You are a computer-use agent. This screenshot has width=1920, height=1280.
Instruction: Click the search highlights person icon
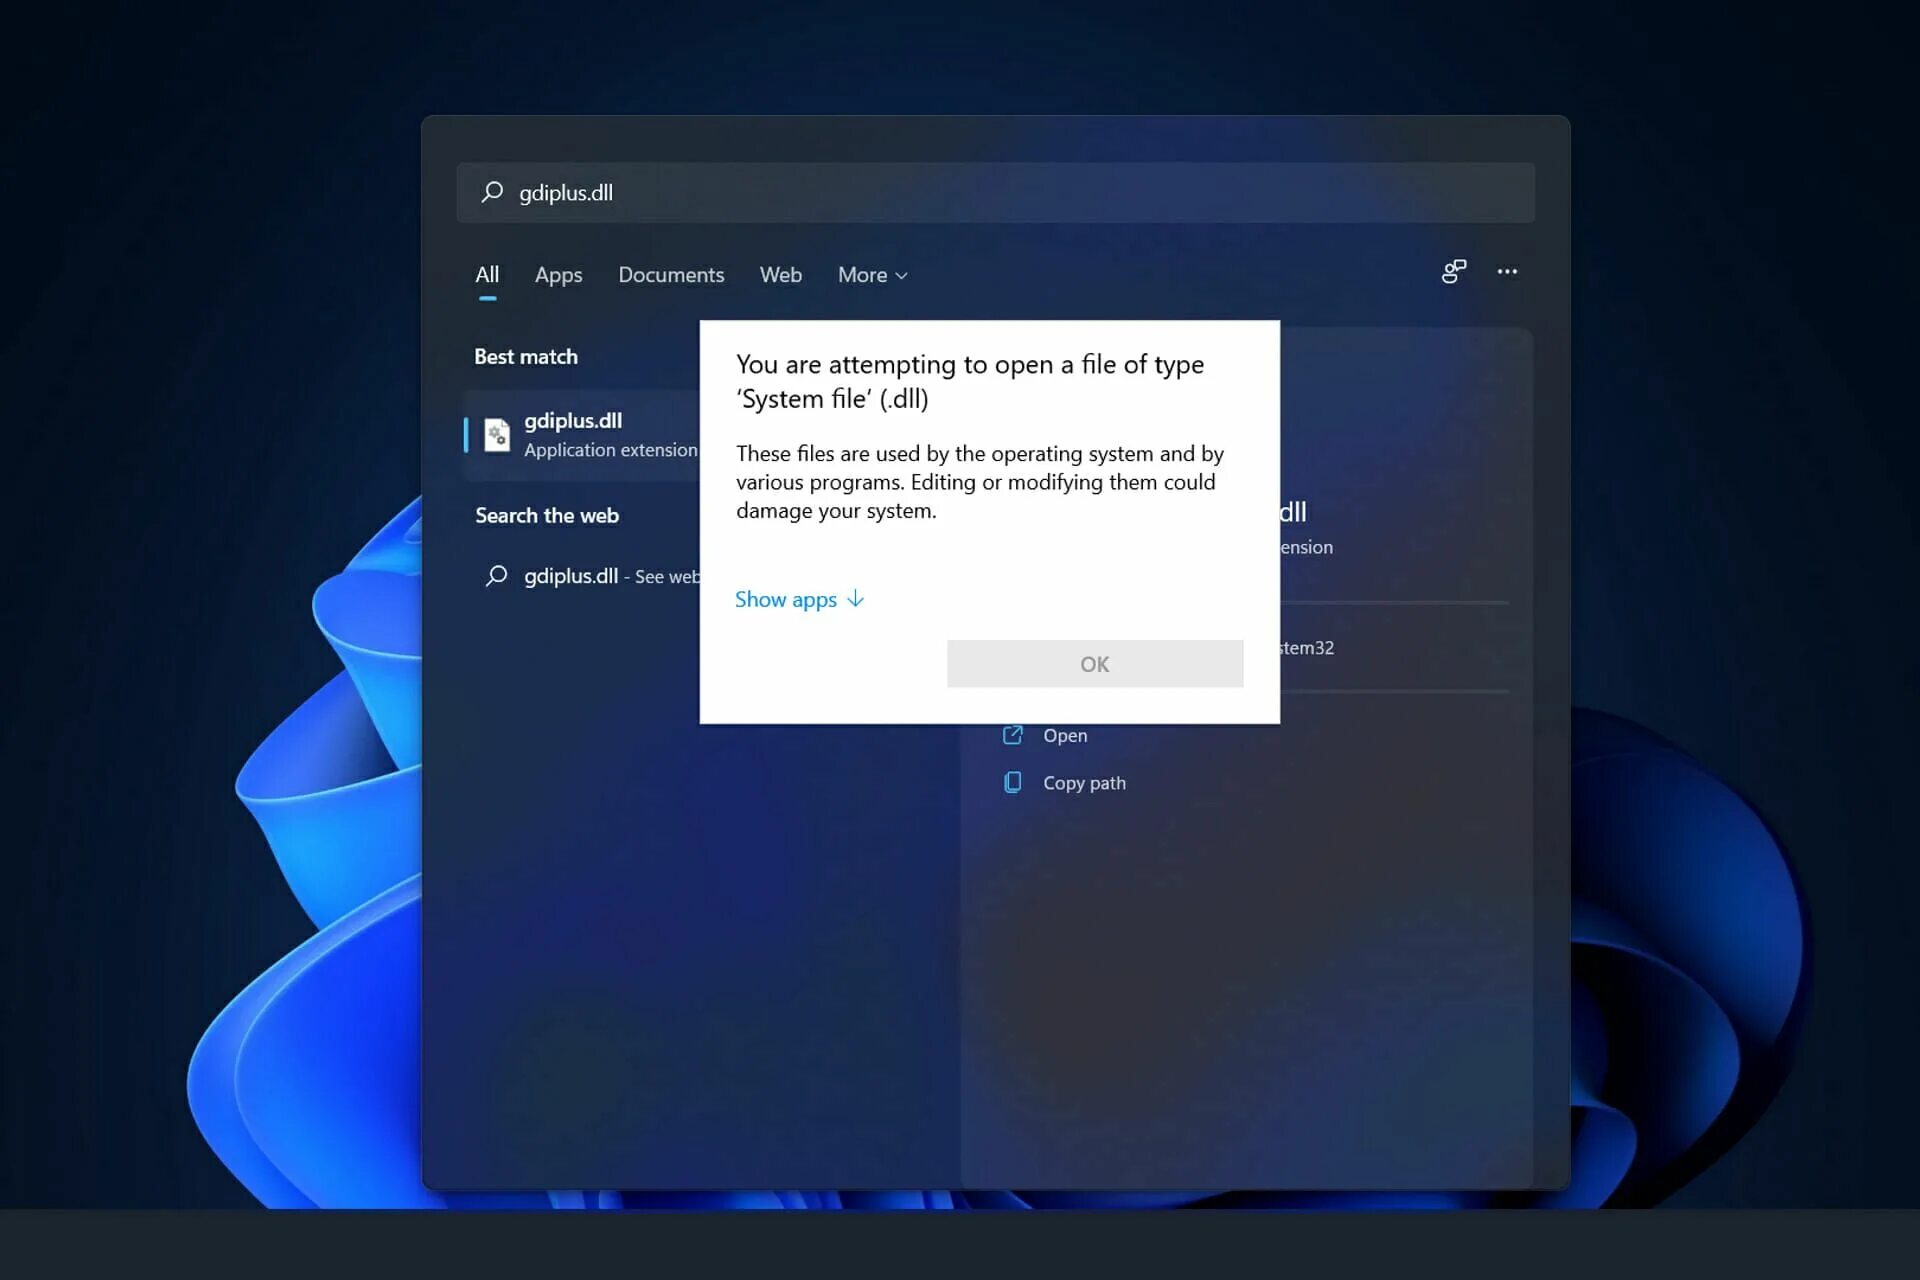pos(1453,272)
